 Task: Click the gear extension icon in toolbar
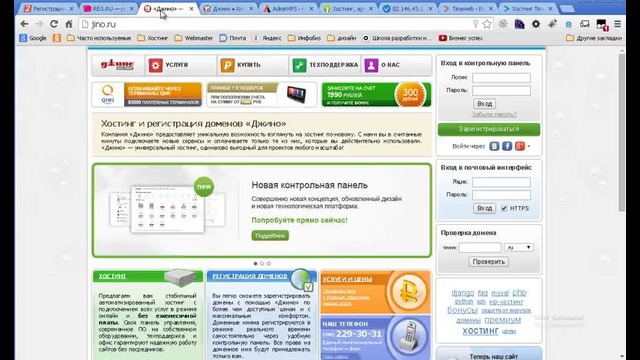click(x=536, y=24)
